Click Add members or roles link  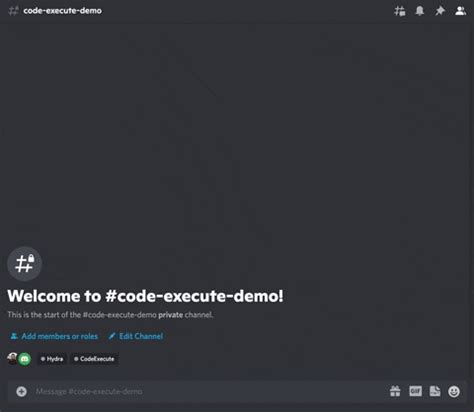54,336
